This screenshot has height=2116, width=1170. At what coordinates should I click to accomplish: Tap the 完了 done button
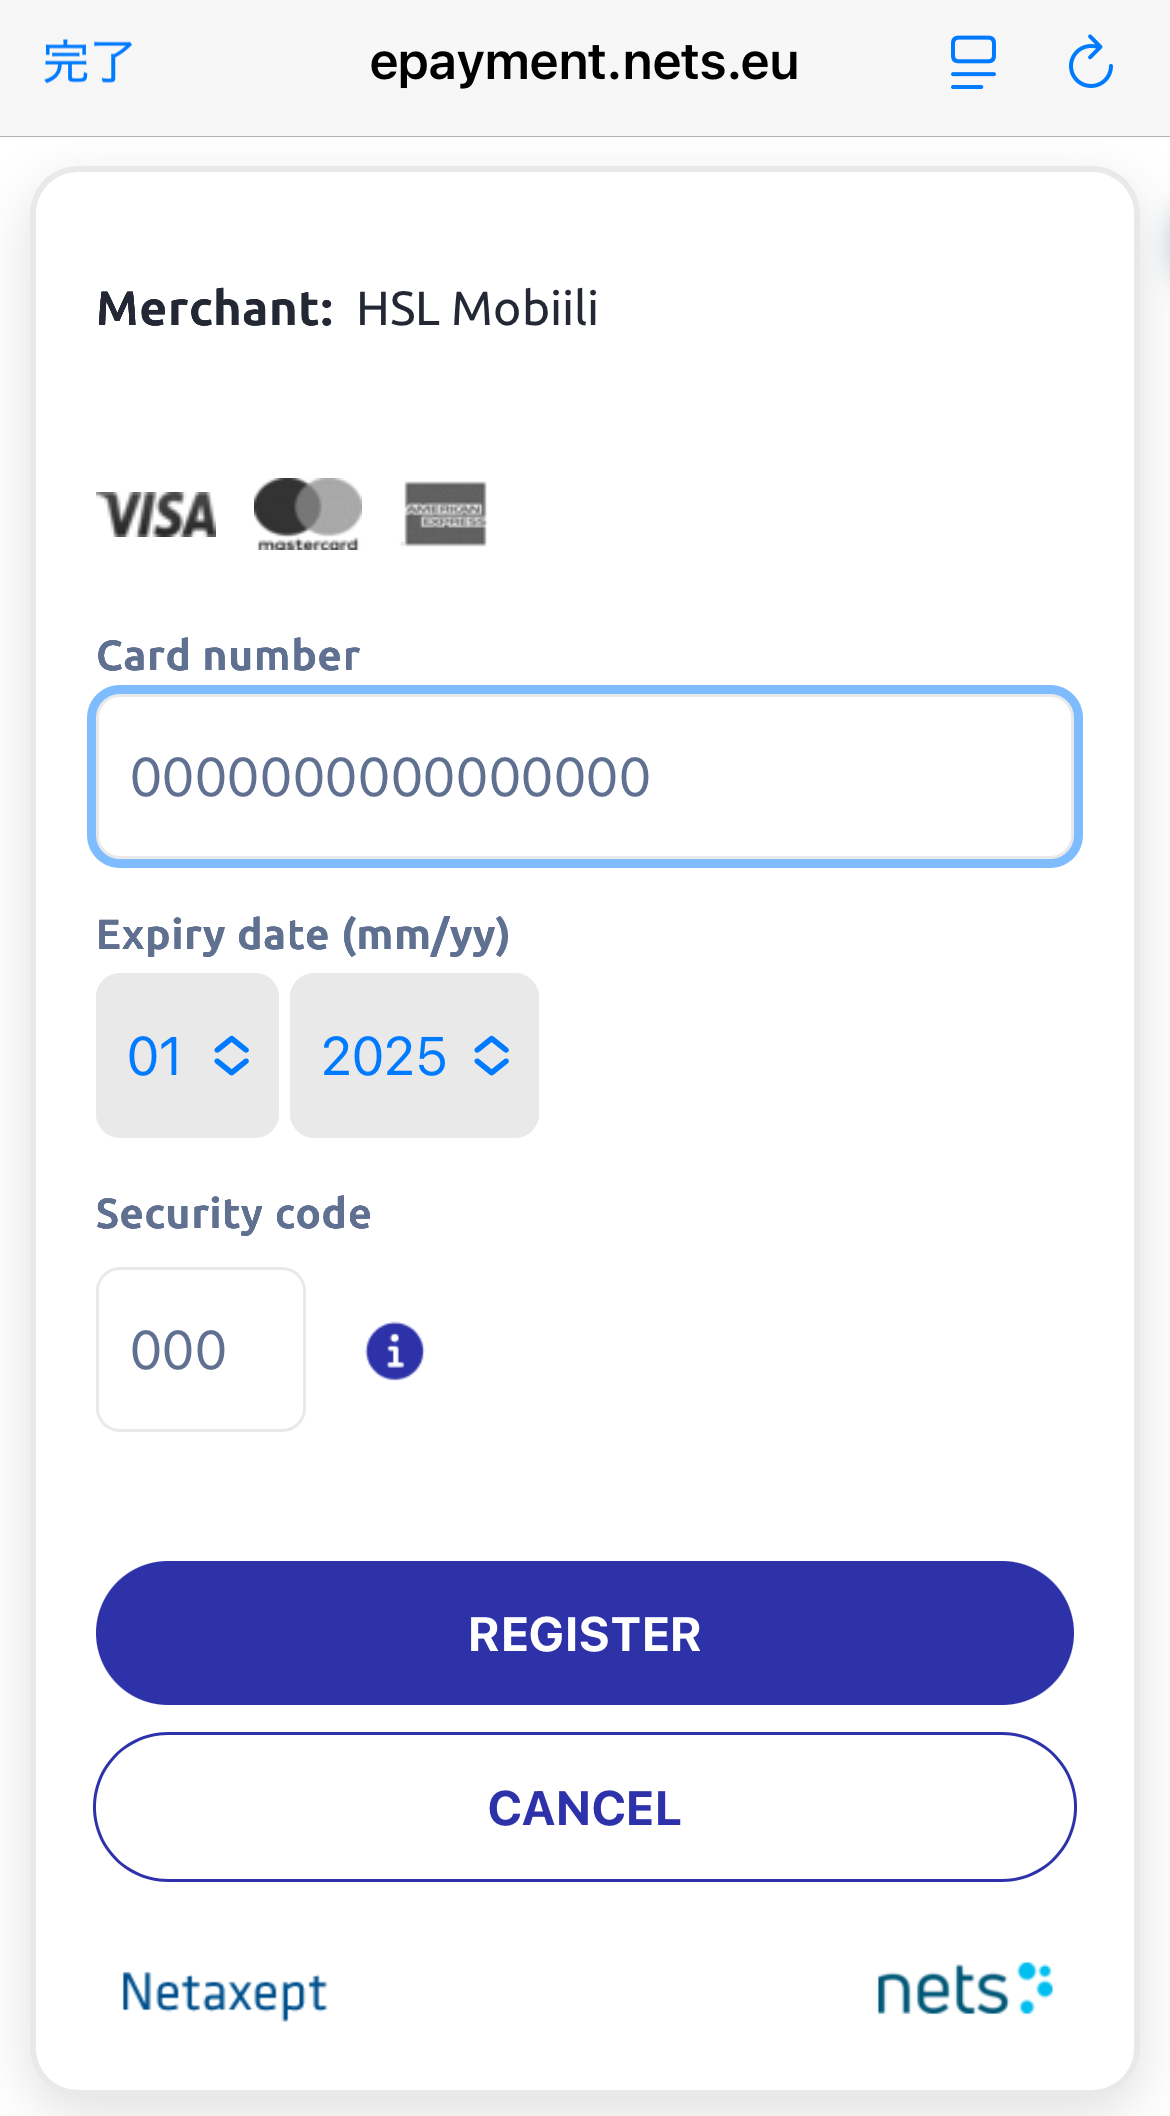coord(88,62)
